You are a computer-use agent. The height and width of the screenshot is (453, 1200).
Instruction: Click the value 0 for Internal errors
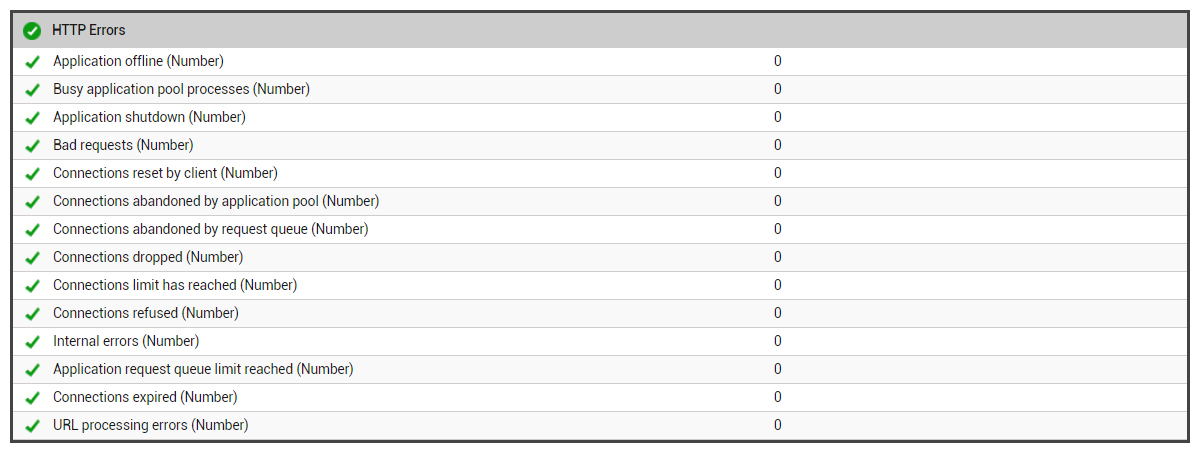click(778, 341)
